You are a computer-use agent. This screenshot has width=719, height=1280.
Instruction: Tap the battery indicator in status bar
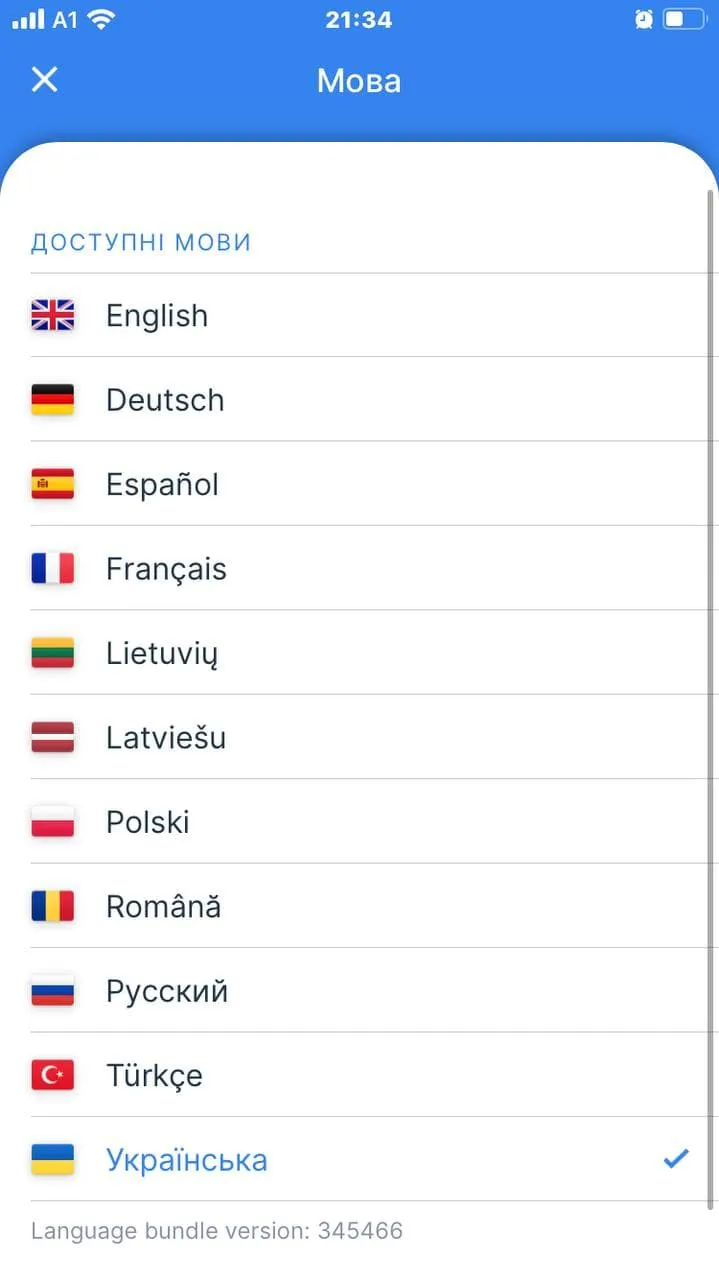tap(685, 19)
